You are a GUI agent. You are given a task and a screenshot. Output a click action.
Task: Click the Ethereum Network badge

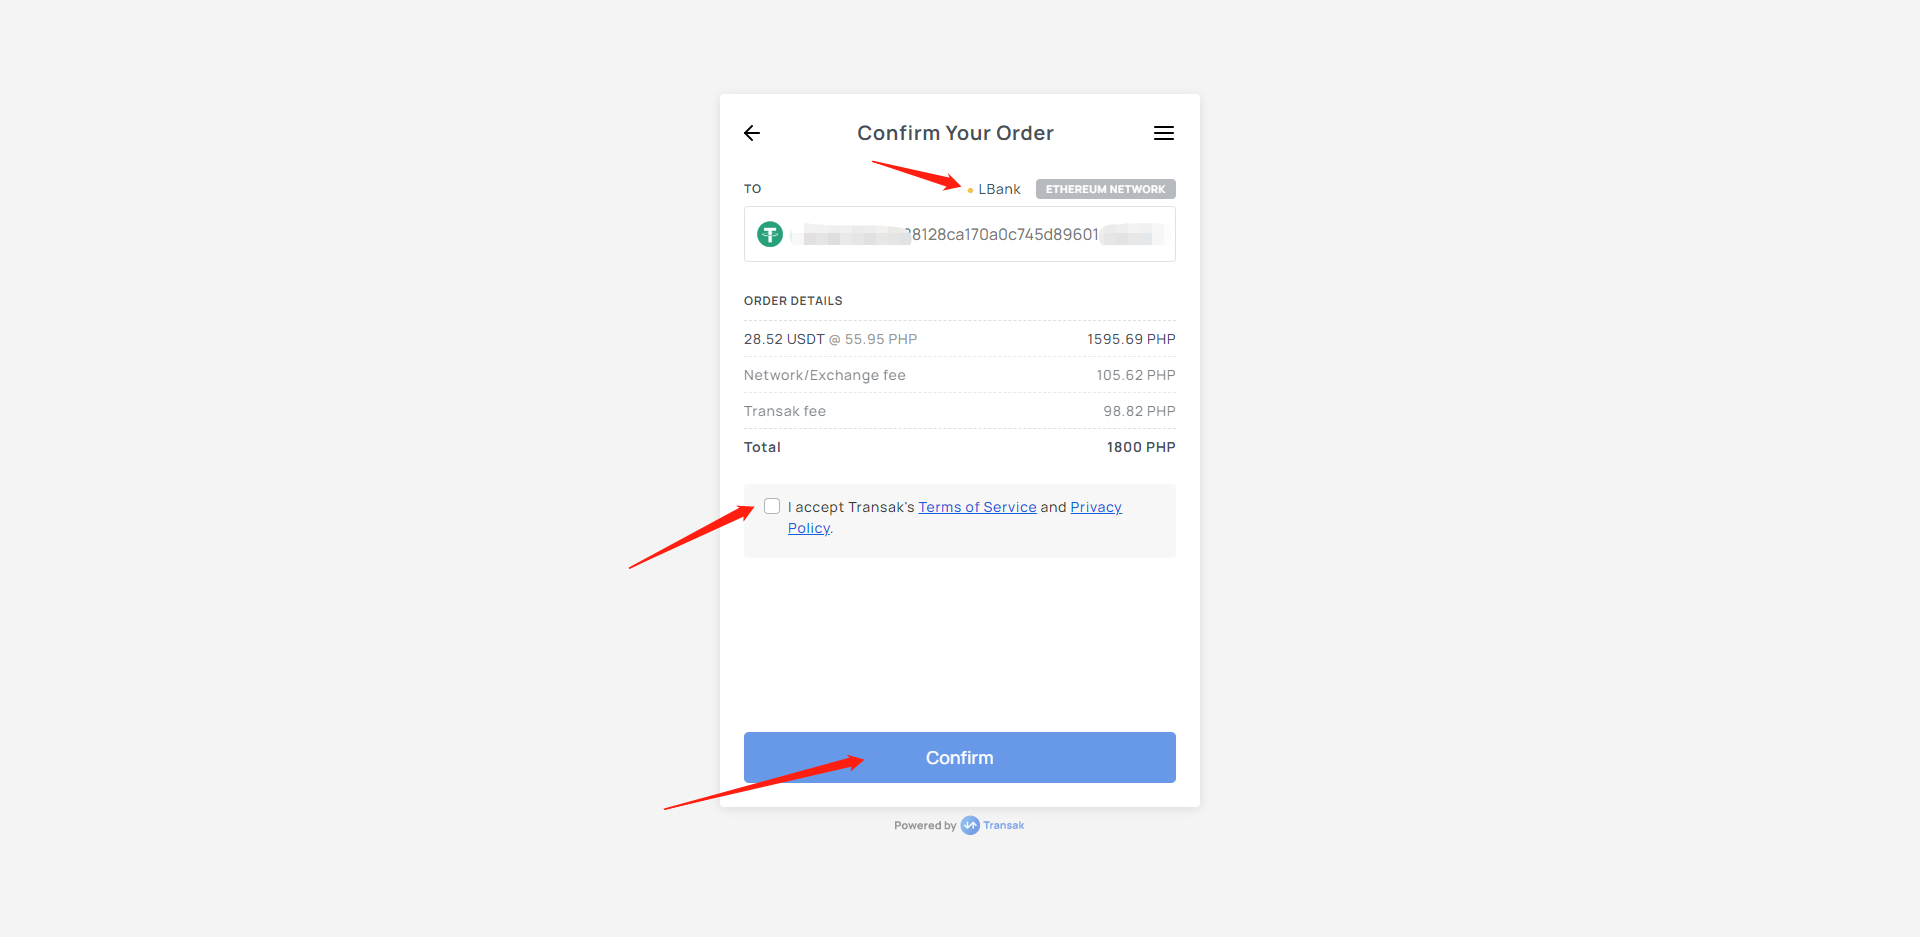point(1105,189)
